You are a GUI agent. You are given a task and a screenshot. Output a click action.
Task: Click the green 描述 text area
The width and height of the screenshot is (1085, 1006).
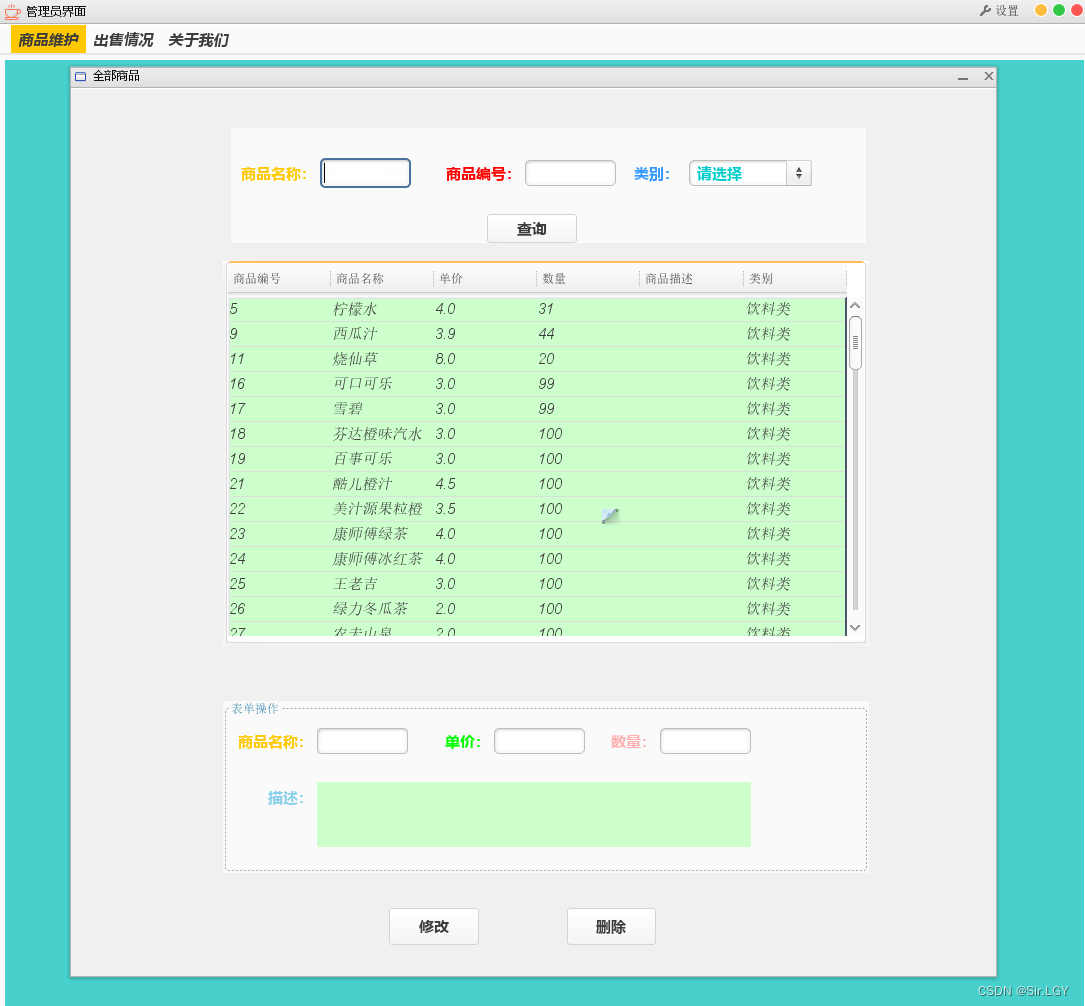(534, 814)
